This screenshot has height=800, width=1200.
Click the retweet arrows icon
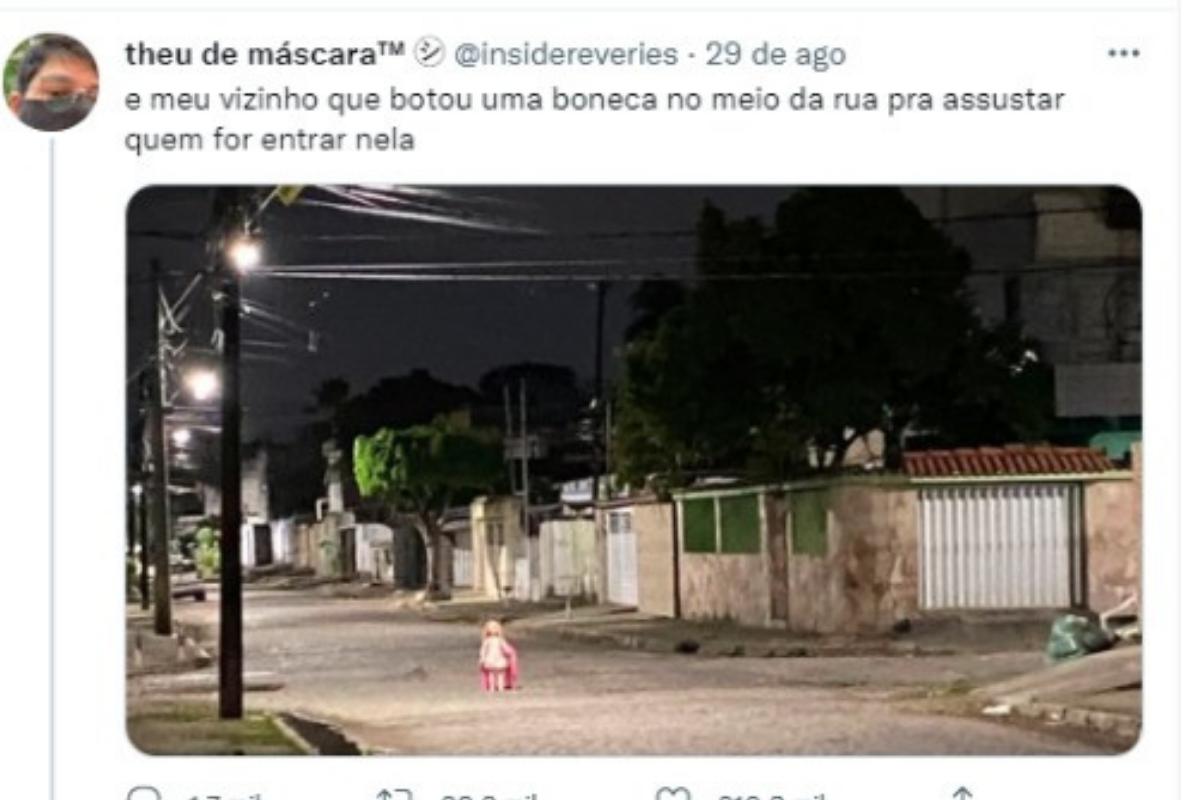393,796
